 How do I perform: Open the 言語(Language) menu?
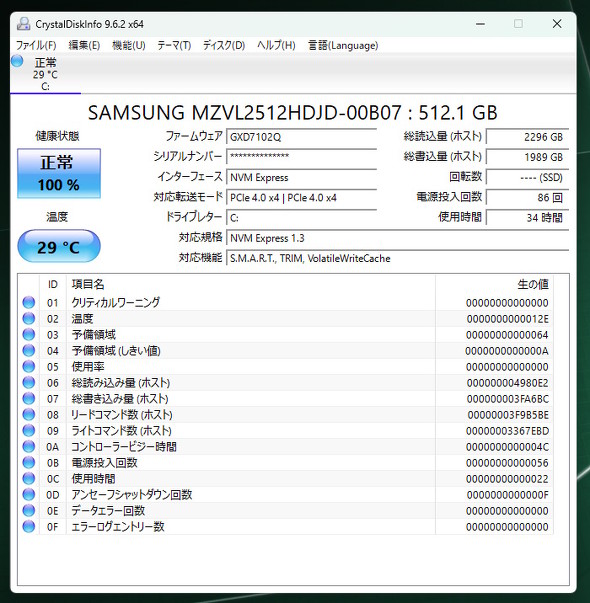click(x=343, y=45)
